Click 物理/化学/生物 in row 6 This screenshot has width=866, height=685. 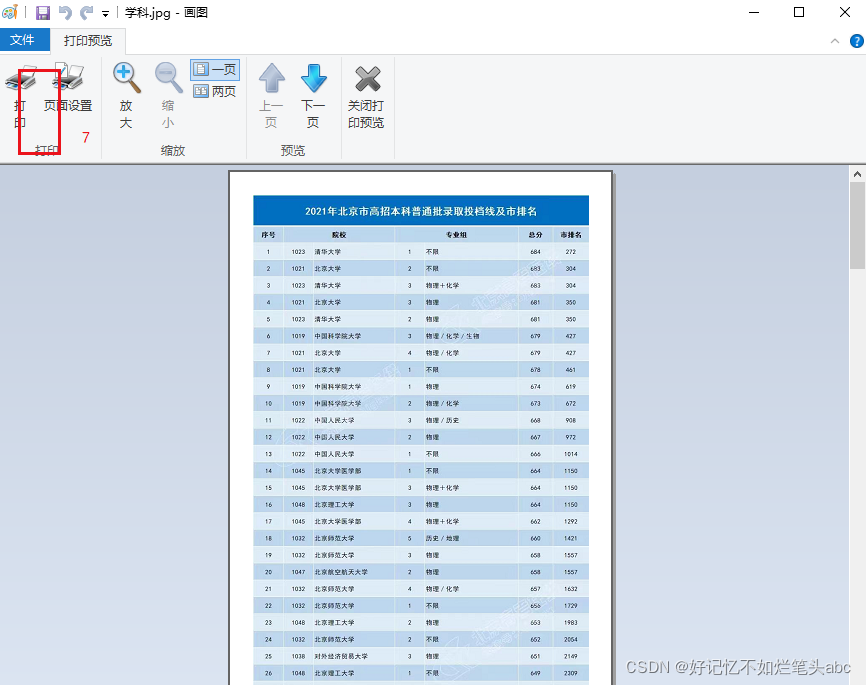point(452,336)
